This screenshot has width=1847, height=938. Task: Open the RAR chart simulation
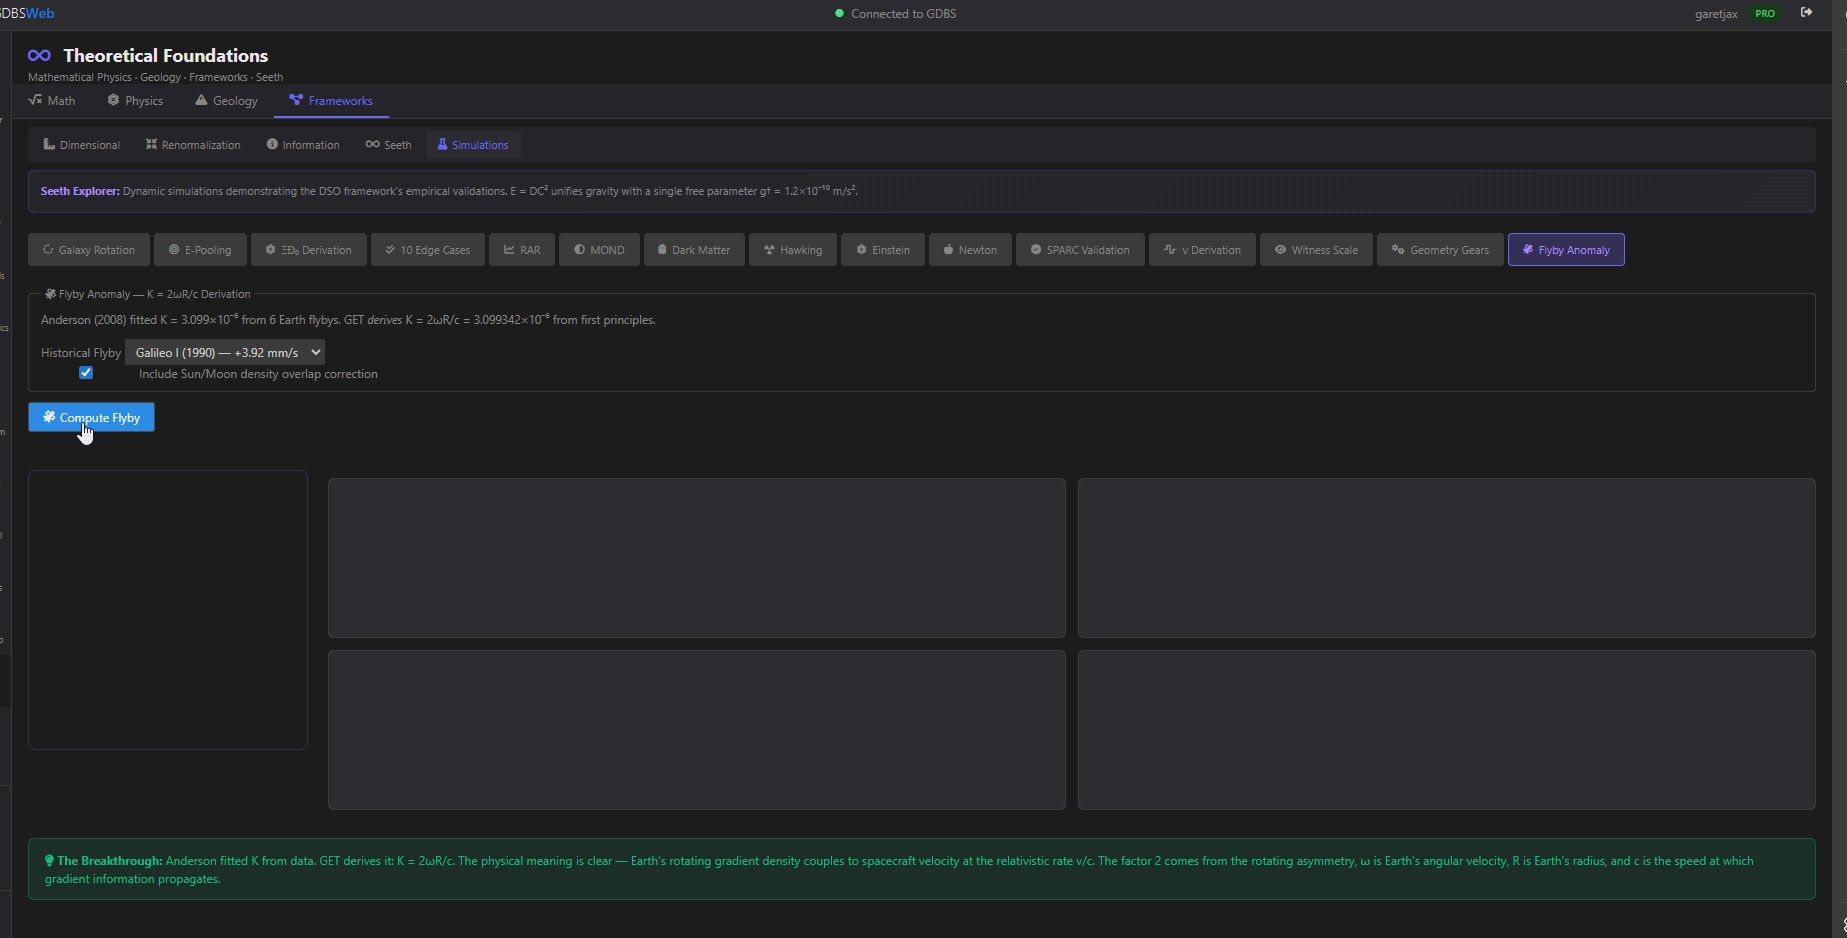coord(521,250)
